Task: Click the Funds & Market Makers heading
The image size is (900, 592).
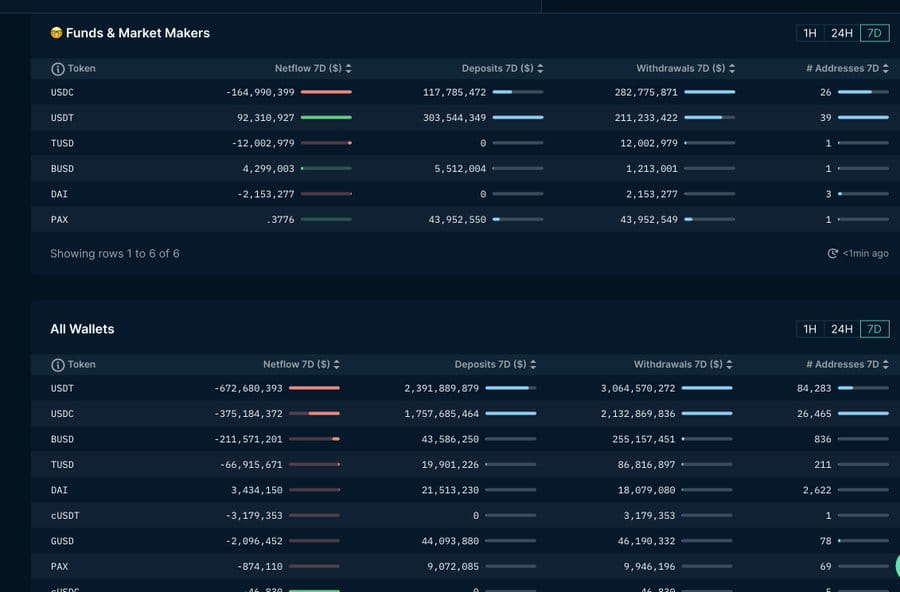Action: [x=138, y=33]
